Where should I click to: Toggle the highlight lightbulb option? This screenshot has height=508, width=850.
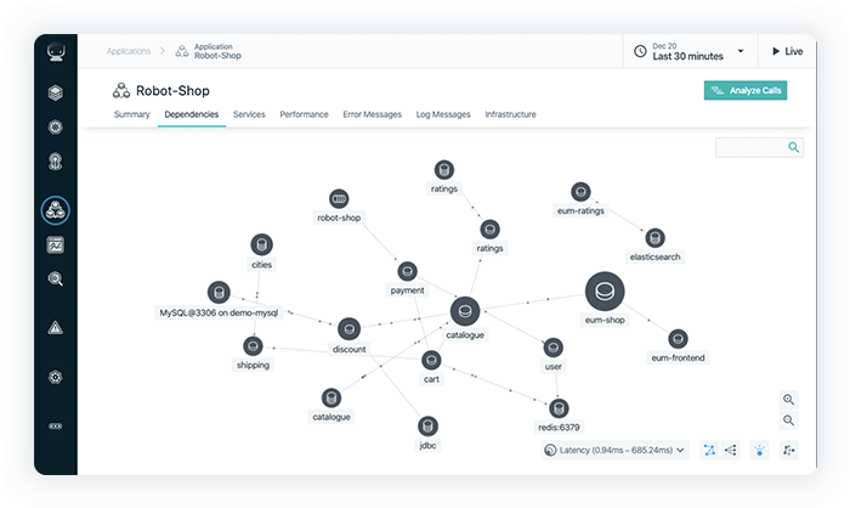tap(760, 450)
